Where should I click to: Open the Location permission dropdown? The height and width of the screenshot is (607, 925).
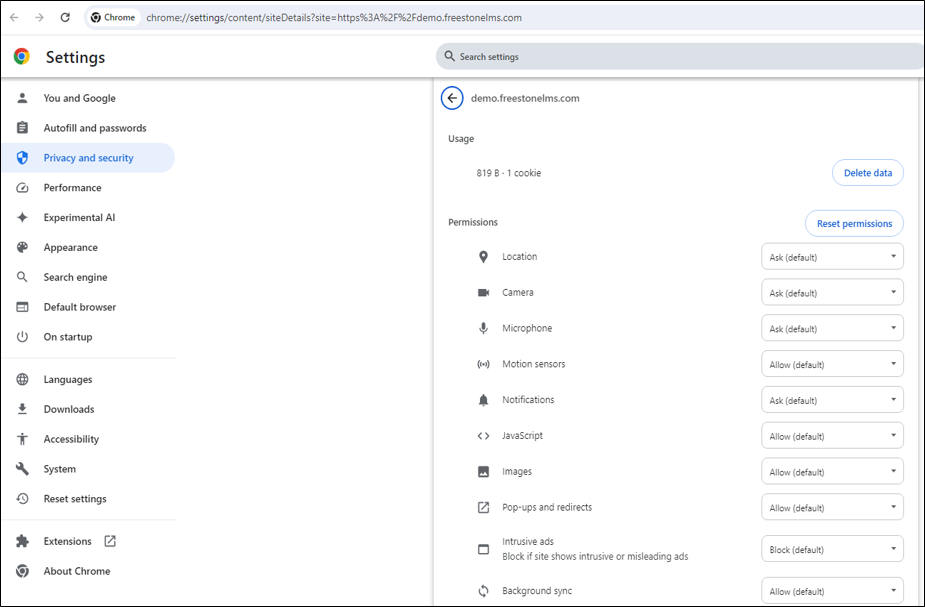pyautogui.click(x=832, y=256)
